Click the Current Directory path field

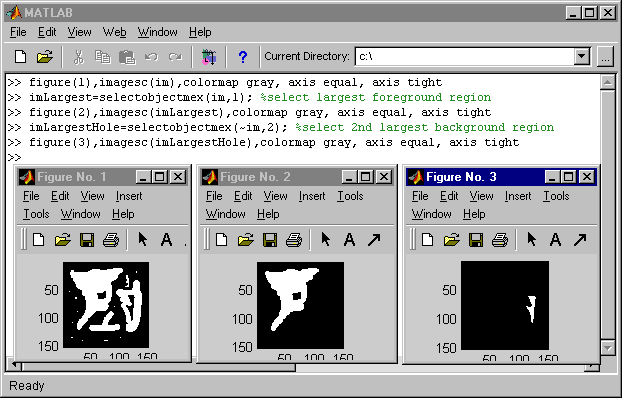465,56
